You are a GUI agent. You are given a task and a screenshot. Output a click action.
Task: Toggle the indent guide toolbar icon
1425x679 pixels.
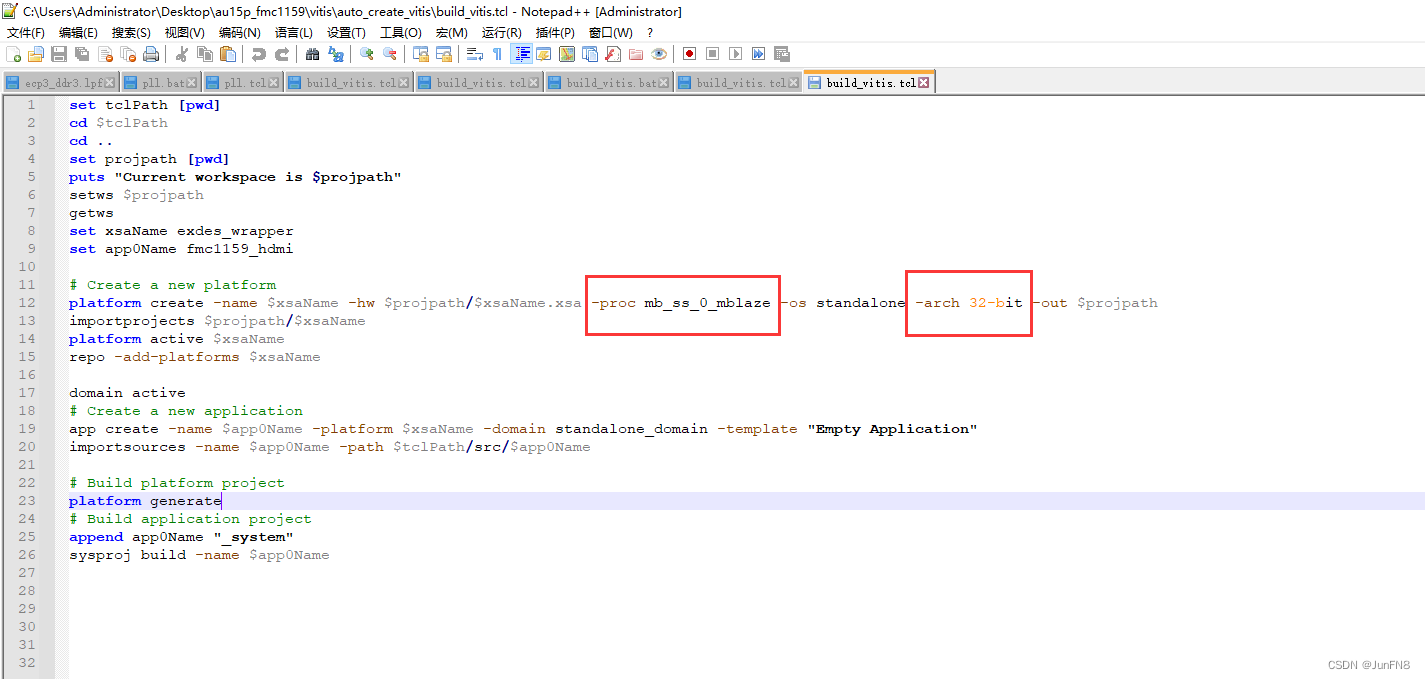click(x=521, y=54)
